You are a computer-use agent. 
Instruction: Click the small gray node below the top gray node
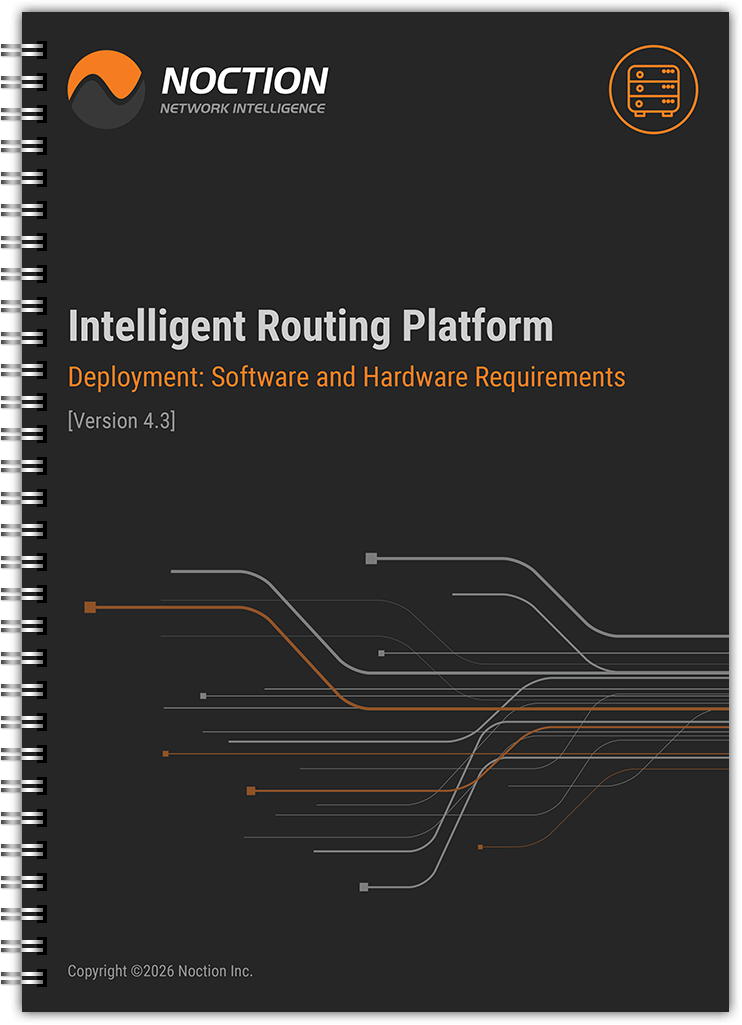click(381, 653)
